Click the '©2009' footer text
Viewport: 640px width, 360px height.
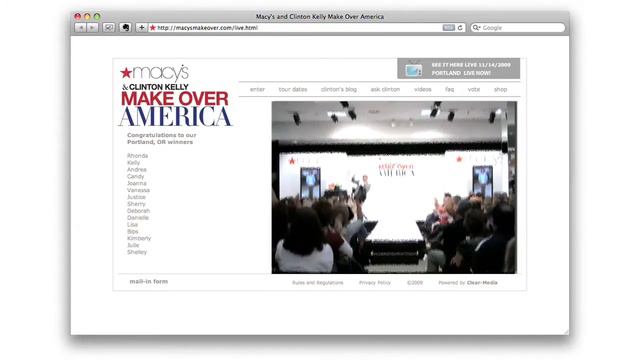415,282
